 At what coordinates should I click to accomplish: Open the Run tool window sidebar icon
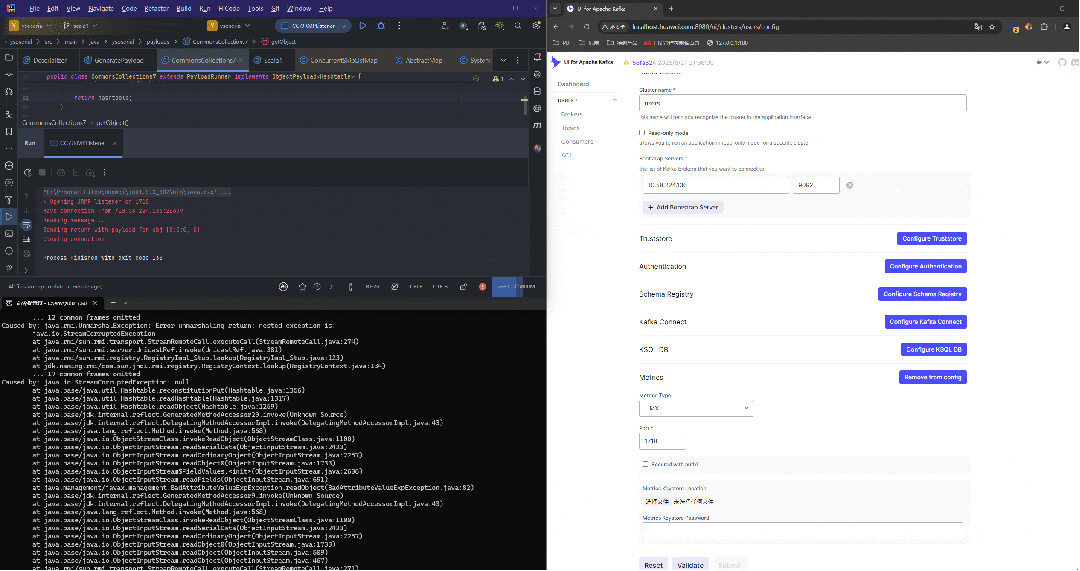point(9,216)
